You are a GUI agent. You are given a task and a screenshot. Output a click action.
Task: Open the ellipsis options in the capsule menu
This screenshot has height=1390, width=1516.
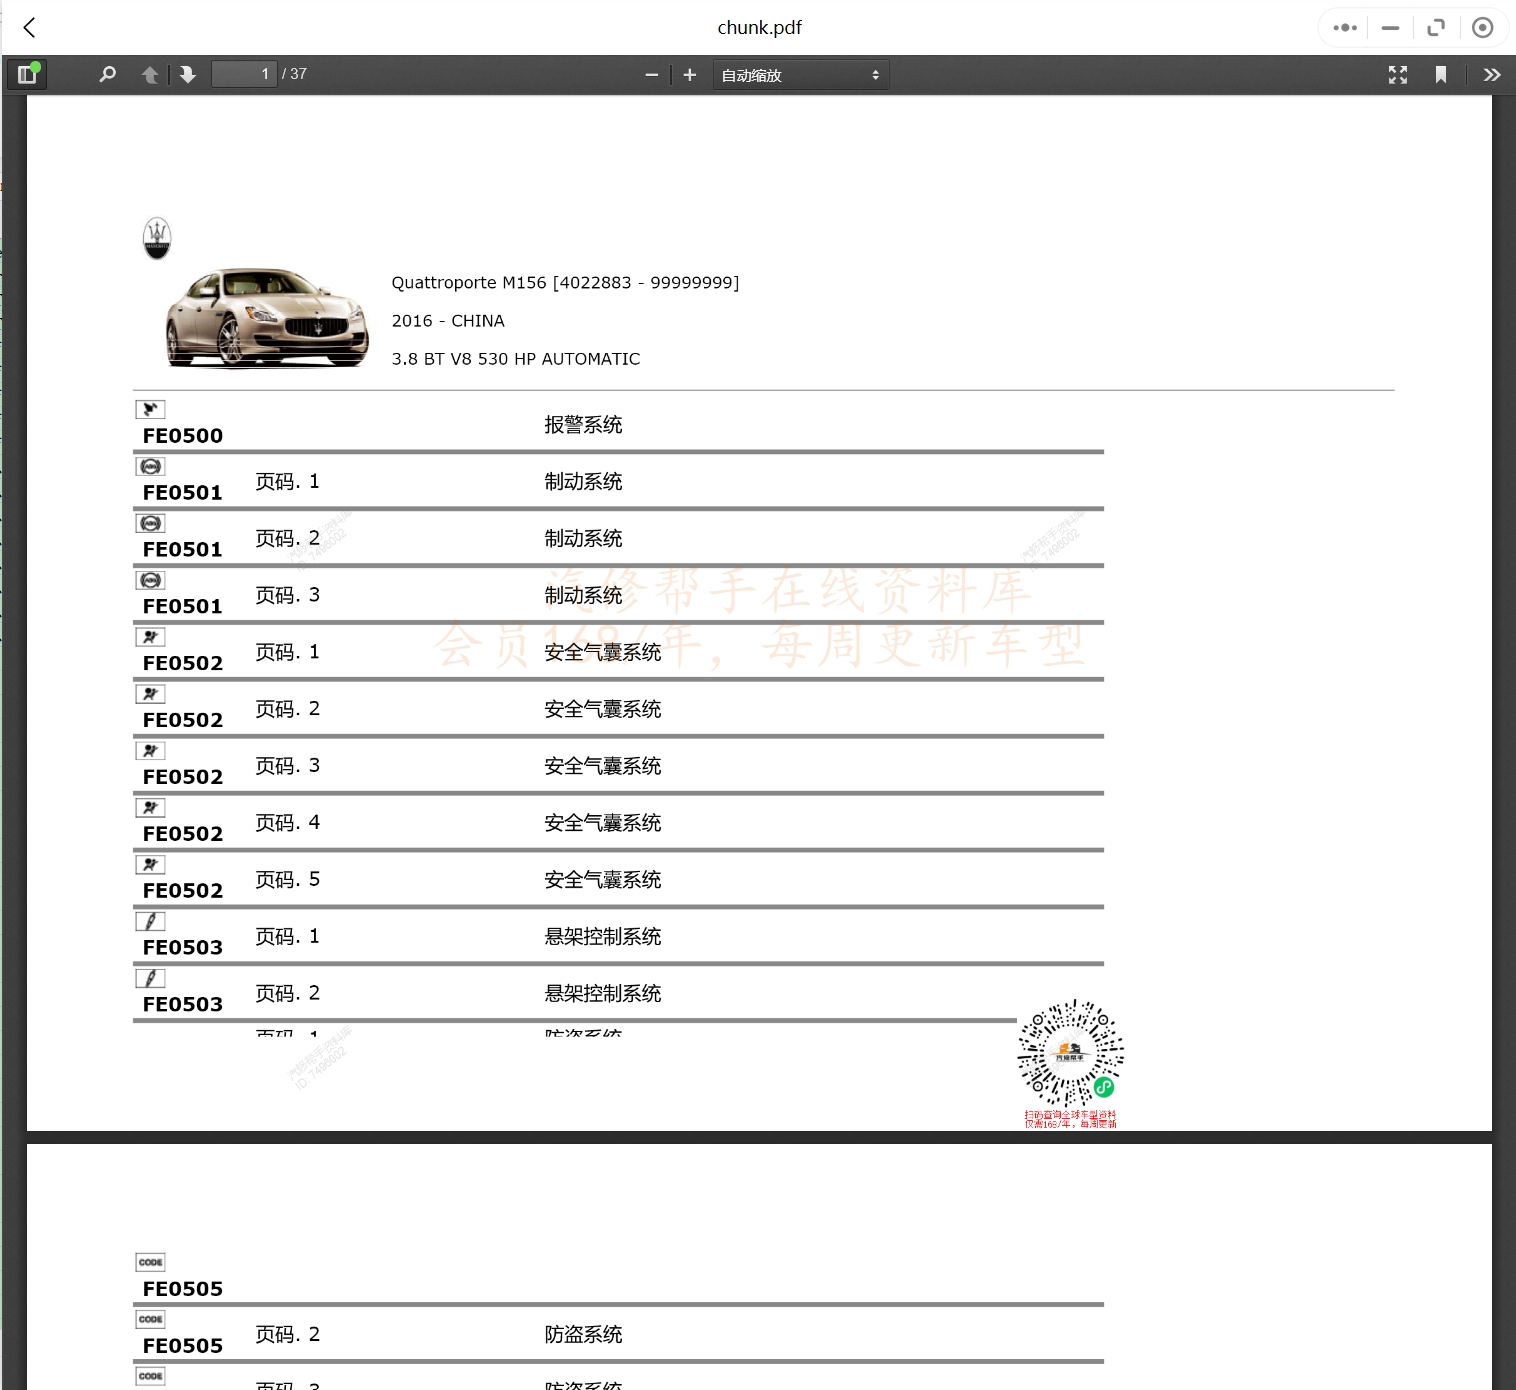pyautogui.click(x=1344, y=27)
